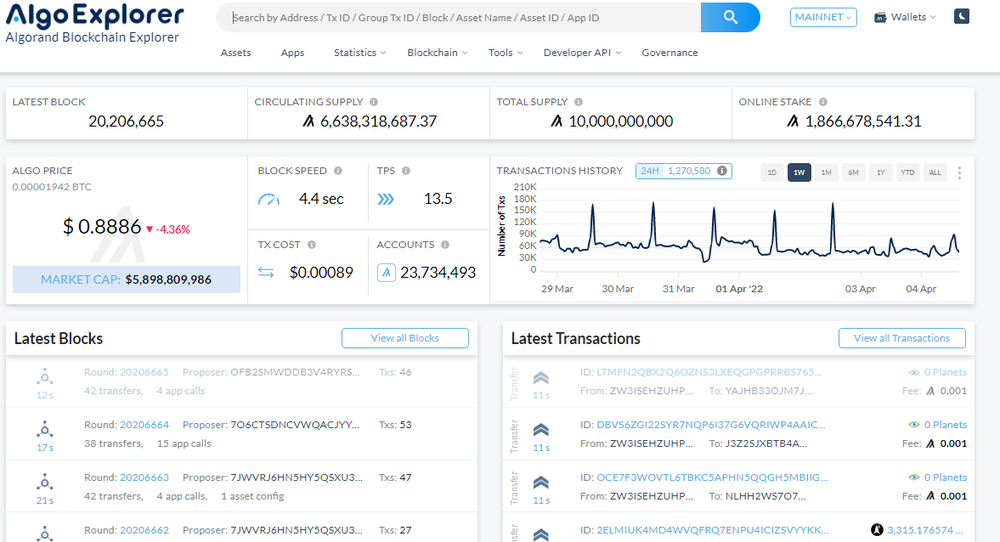
Task: Click the blue search magnifier button
Action: point(730,17)
